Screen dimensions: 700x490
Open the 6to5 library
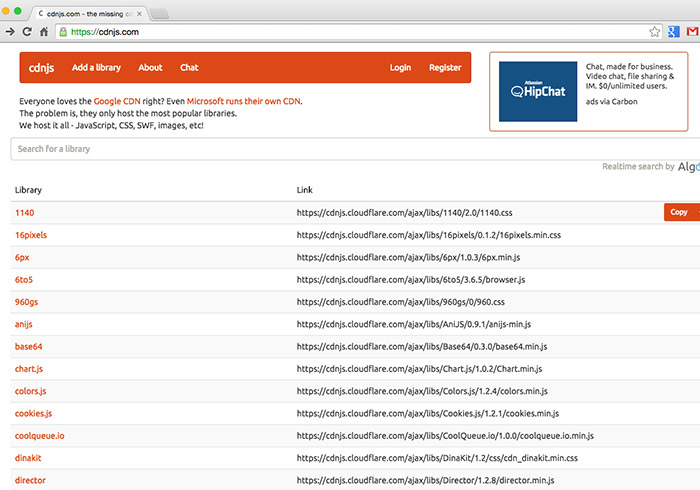[x=24, y=280]
